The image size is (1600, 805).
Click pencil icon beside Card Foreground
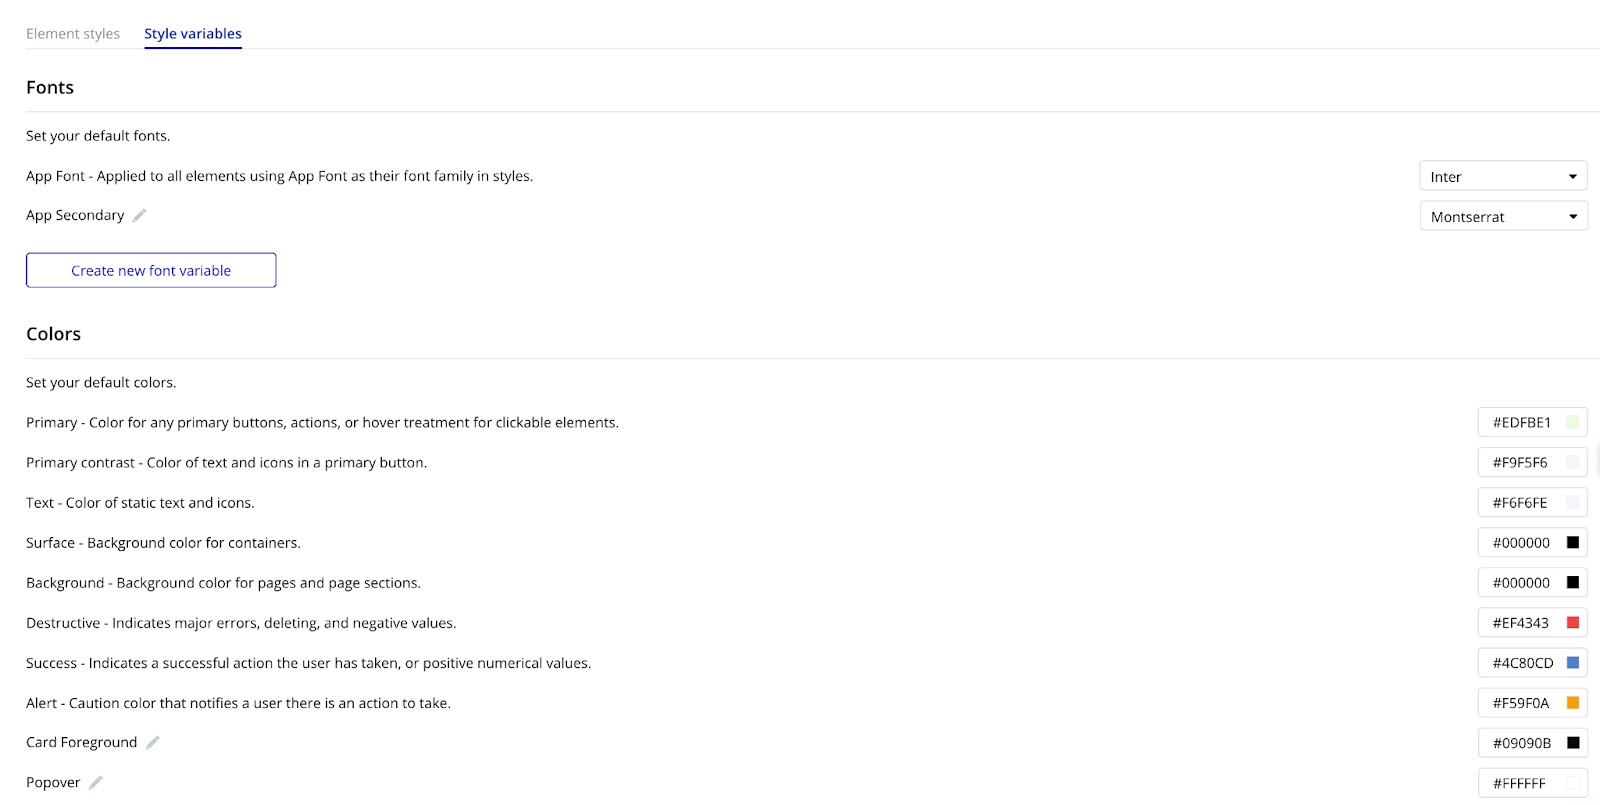click(x=153, y=742)
